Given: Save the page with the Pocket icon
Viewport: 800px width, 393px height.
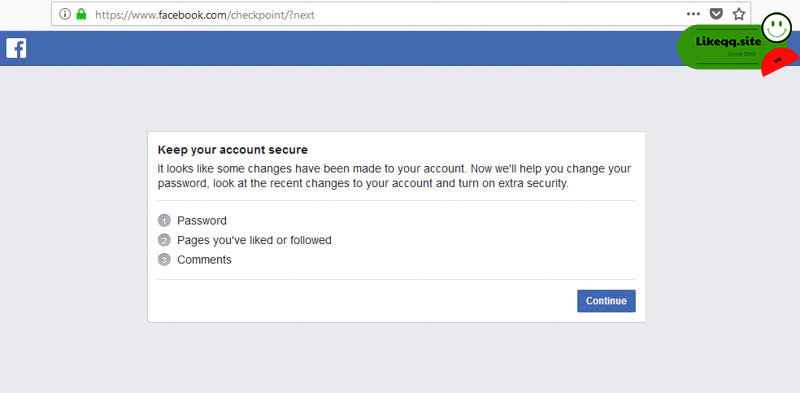Looking at the screenshot, I should pos(717,14).
